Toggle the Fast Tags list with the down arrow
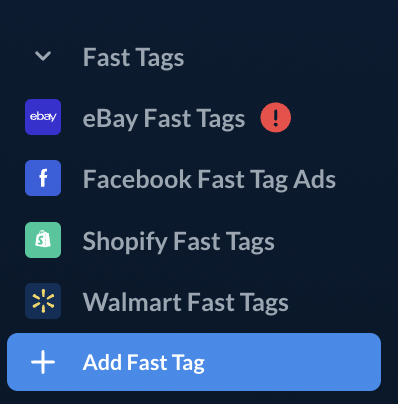The image size is (398, 404). [43, 56]
